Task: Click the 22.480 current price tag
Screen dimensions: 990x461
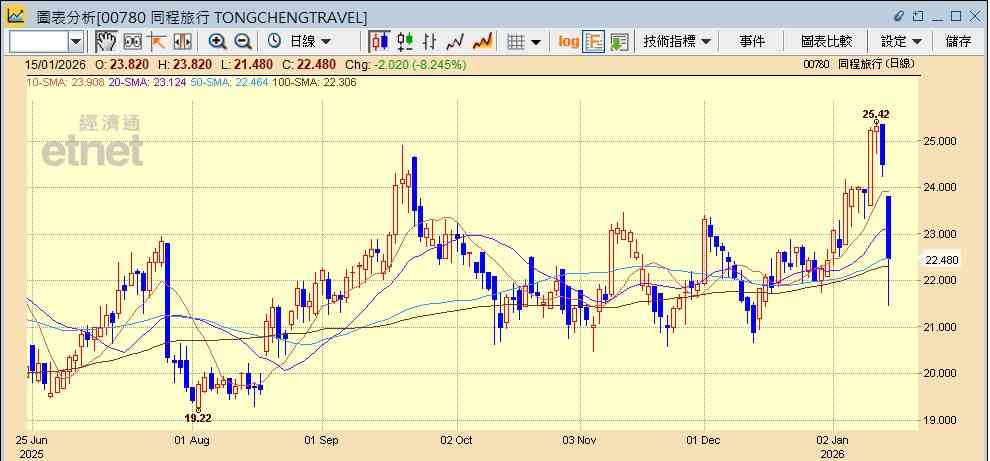Action: point(942,260)
